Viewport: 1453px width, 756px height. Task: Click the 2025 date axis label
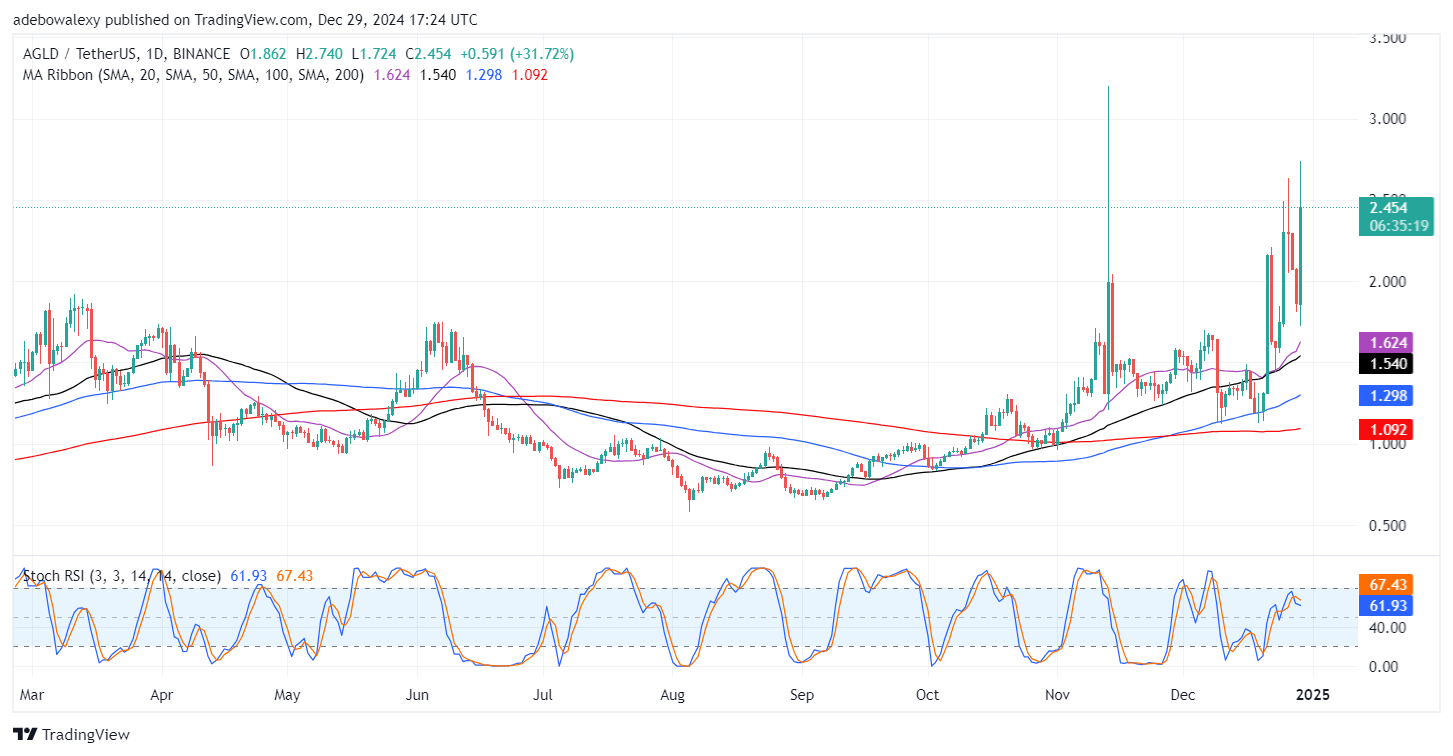click(1314, 694)
